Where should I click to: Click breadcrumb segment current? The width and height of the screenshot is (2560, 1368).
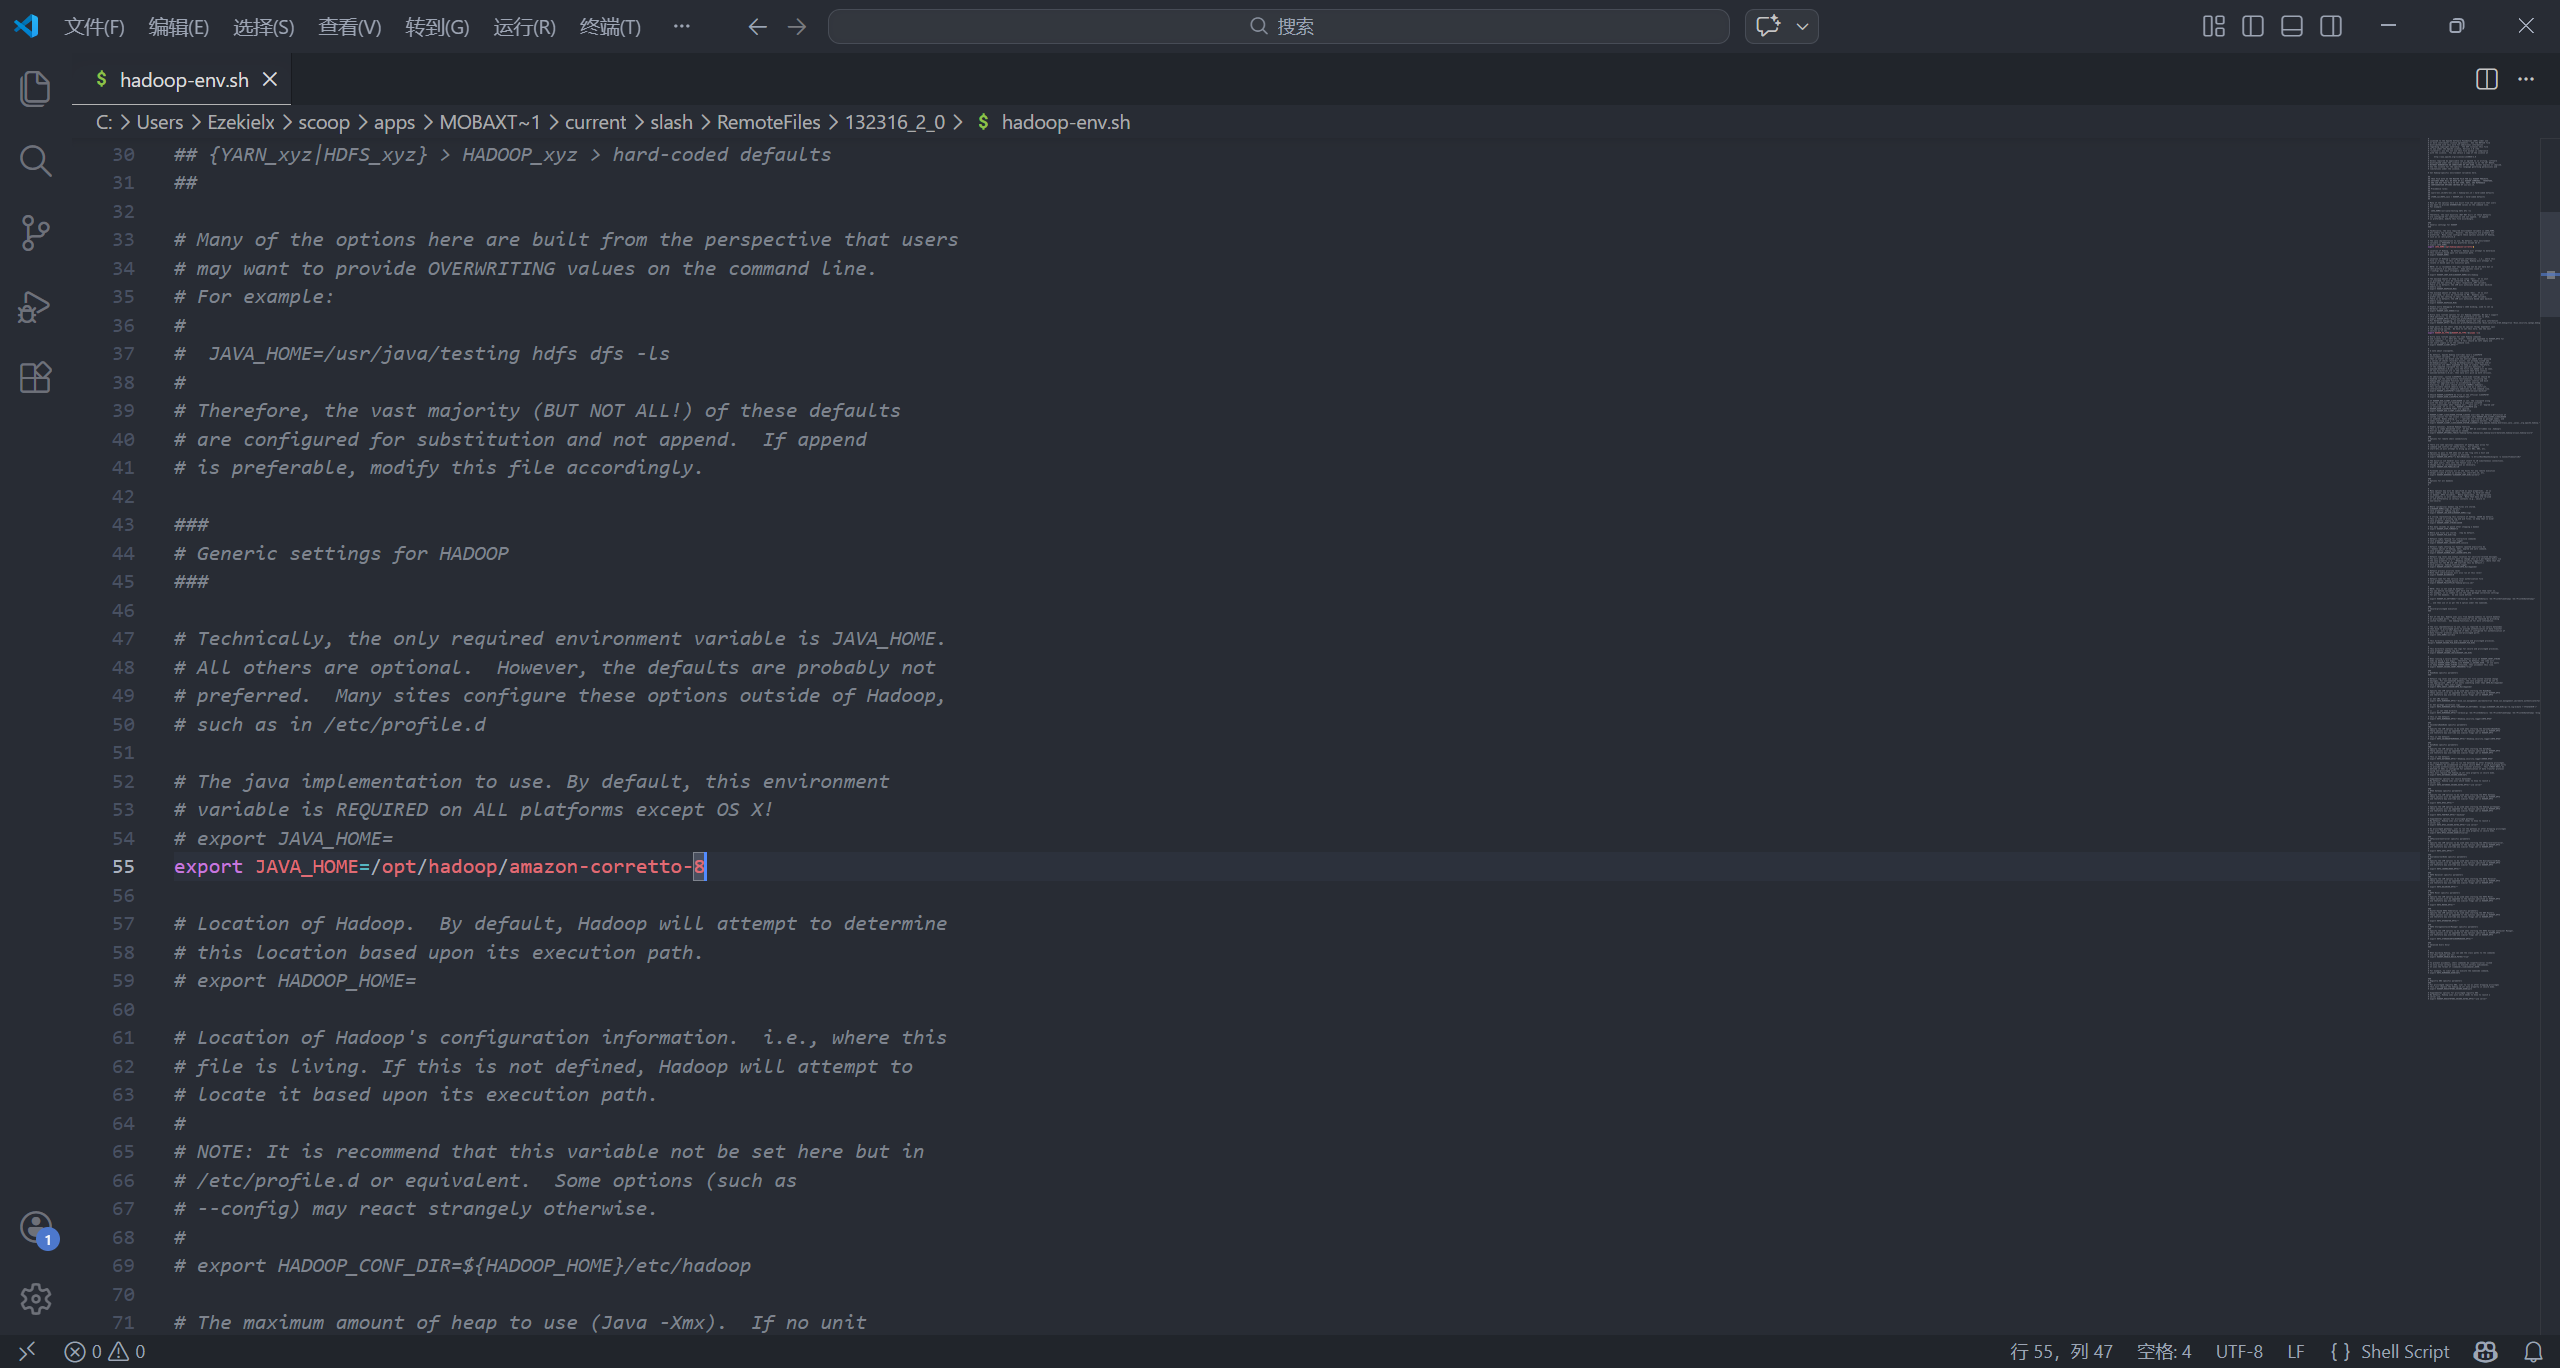click(x=595, y=122)
